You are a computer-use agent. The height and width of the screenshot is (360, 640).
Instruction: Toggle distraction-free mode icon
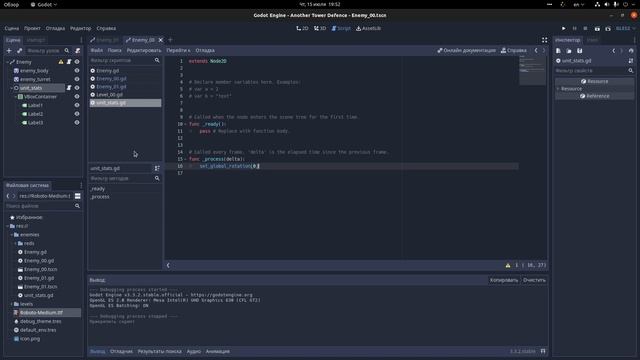click(x=544, y=40)
